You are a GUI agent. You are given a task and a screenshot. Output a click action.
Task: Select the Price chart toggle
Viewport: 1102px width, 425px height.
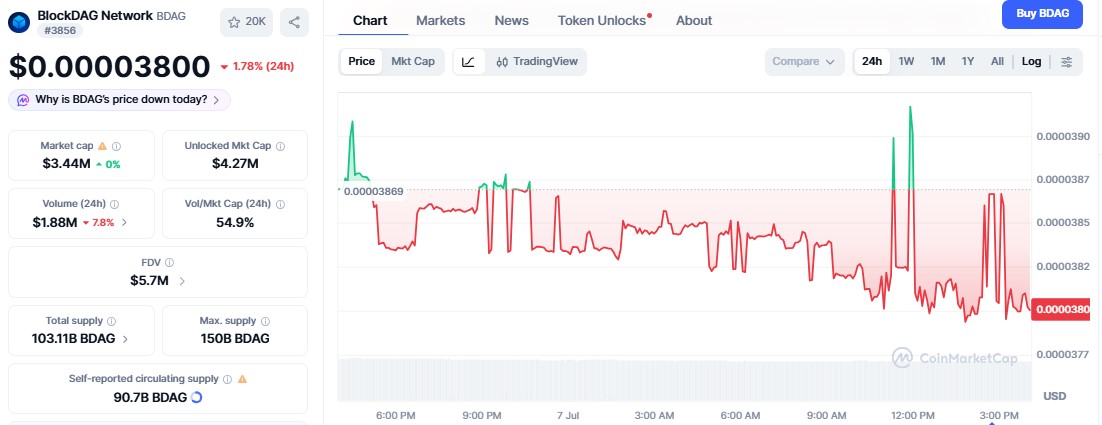361,62
